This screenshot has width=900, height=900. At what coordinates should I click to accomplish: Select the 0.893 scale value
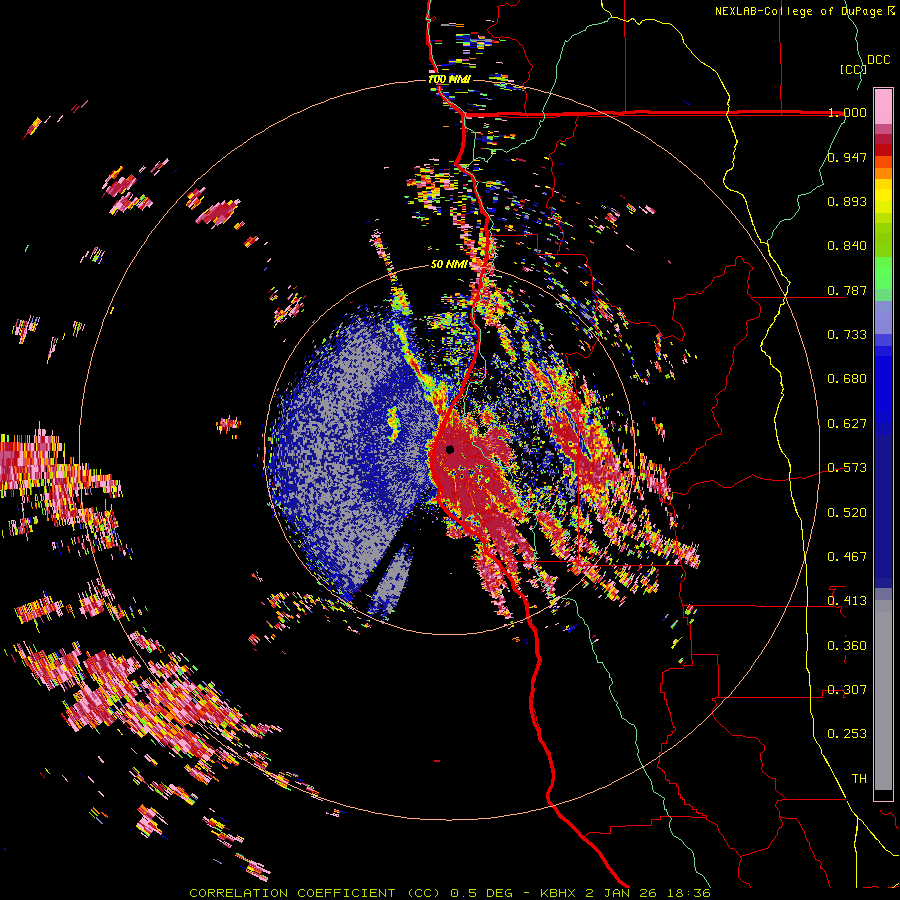tap(847, 201)
